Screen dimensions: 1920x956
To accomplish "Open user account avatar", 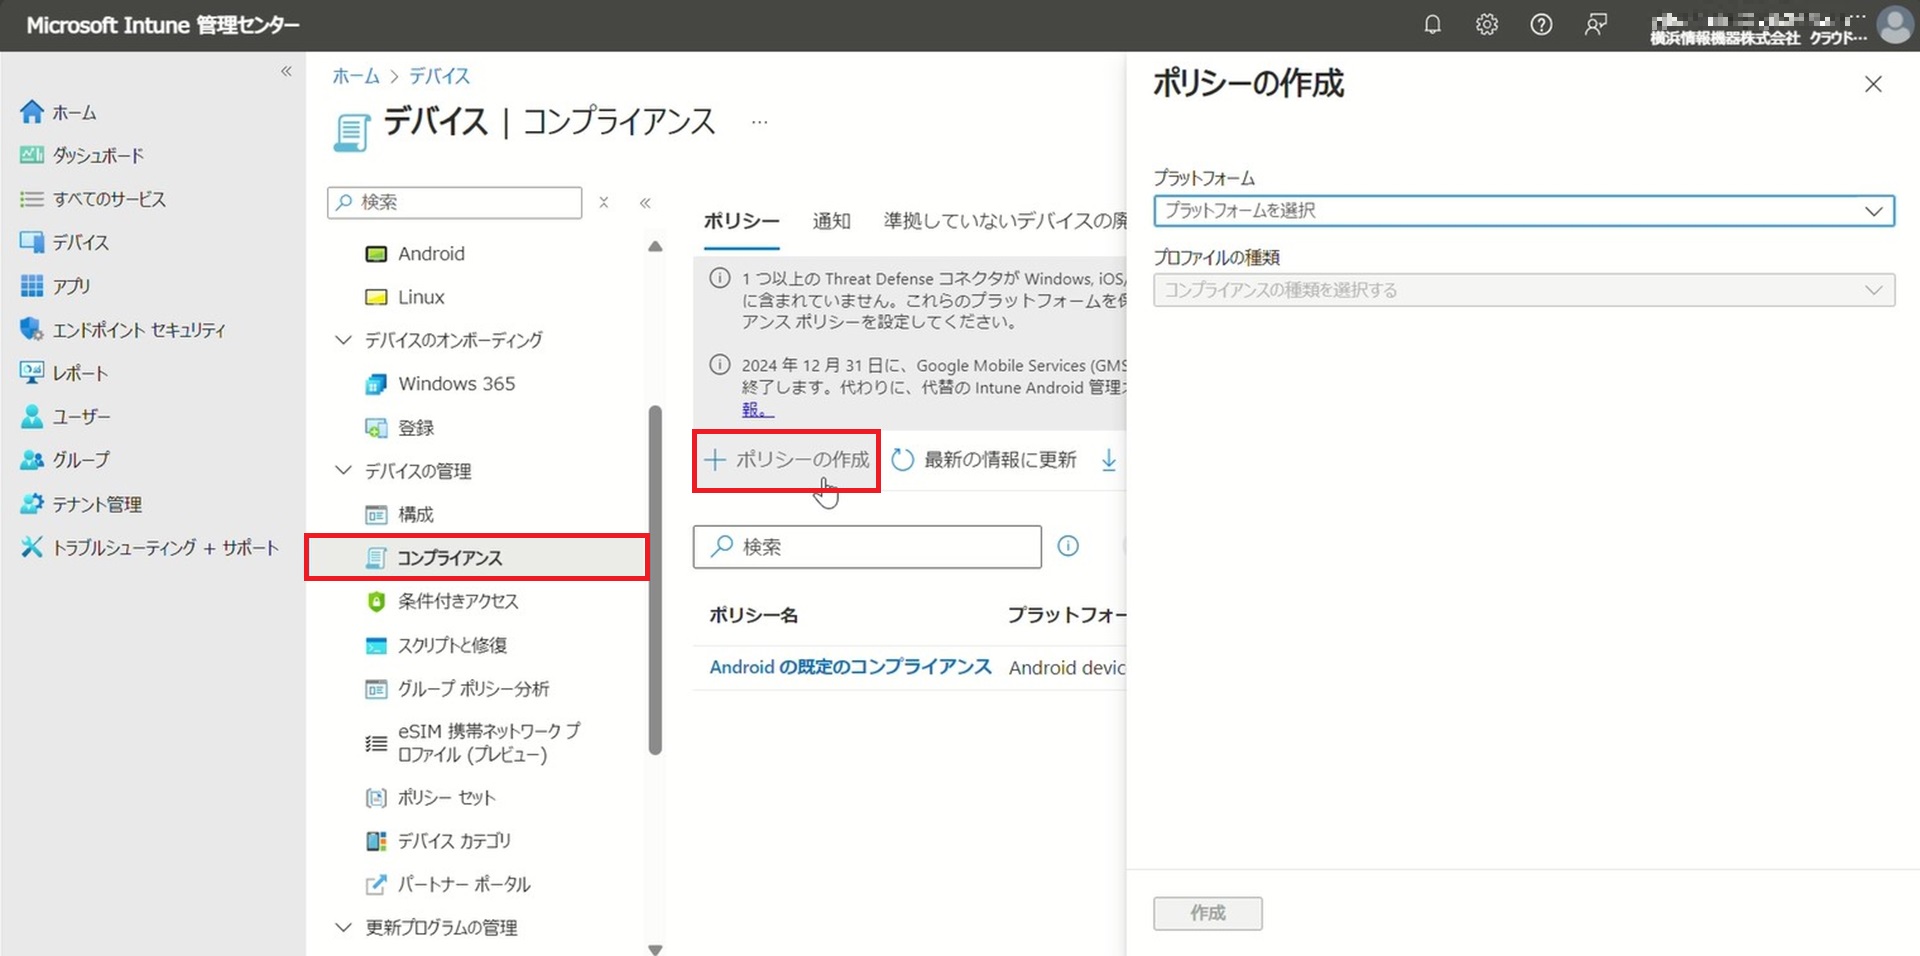I will [1894, 25].
